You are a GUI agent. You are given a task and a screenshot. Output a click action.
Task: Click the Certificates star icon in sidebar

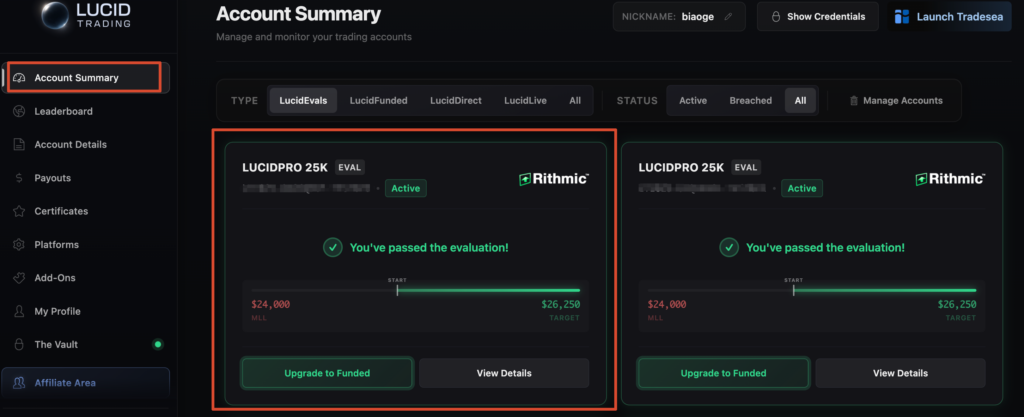click(19, 211)
